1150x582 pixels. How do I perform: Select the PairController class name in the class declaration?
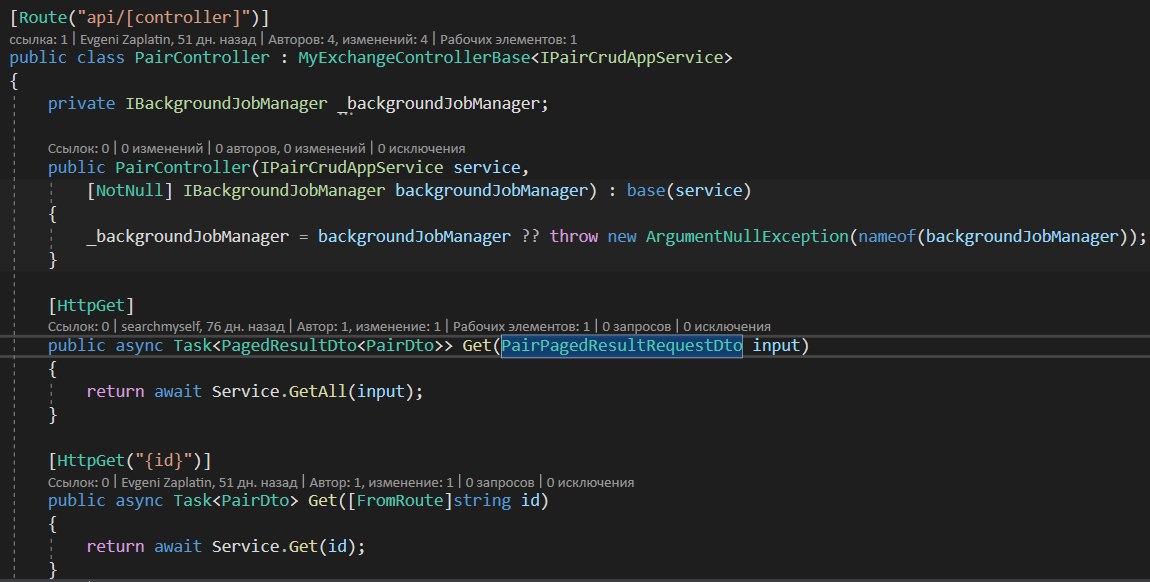(x=202, y=58)
